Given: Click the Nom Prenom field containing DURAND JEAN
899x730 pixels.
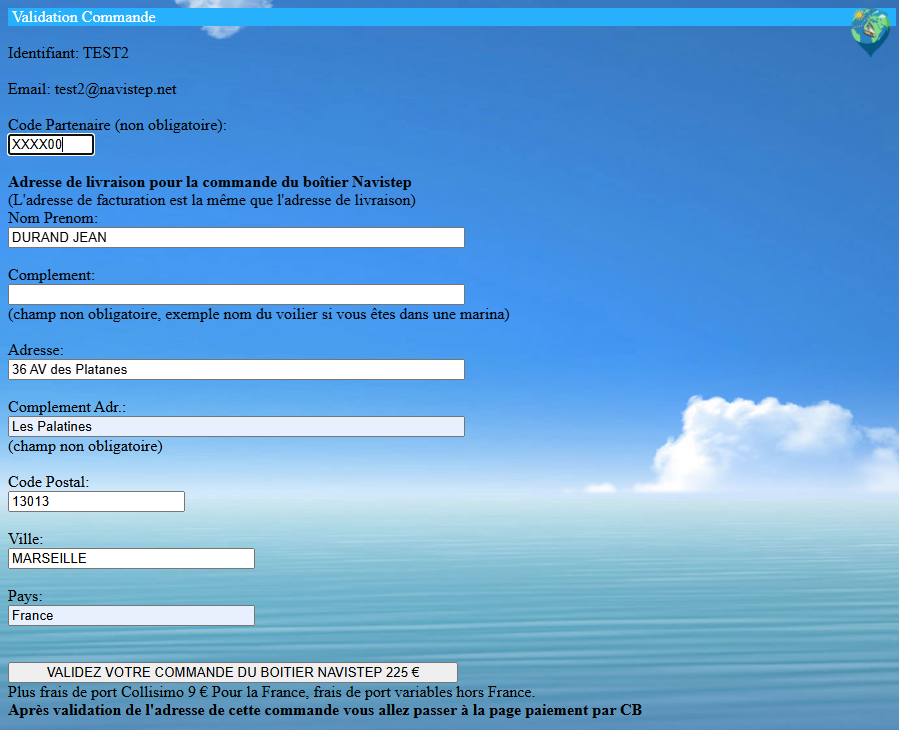Looking at the screenshot, I should tap(236, 237).
